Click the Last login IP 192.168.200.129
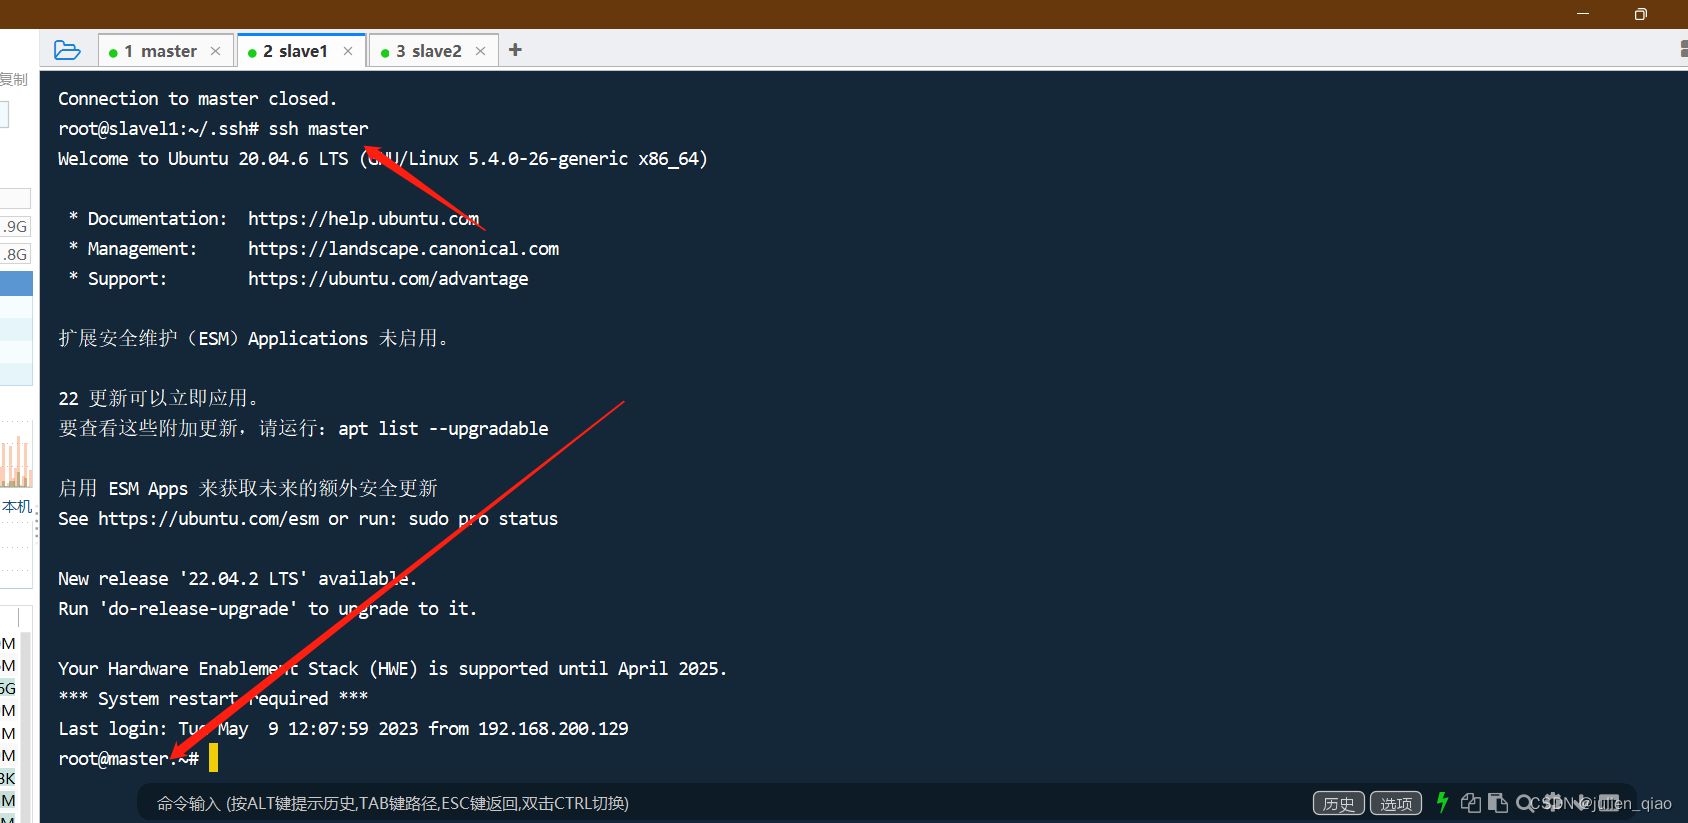The height and width of the screenshot is (823, 1688). (553, 728)
